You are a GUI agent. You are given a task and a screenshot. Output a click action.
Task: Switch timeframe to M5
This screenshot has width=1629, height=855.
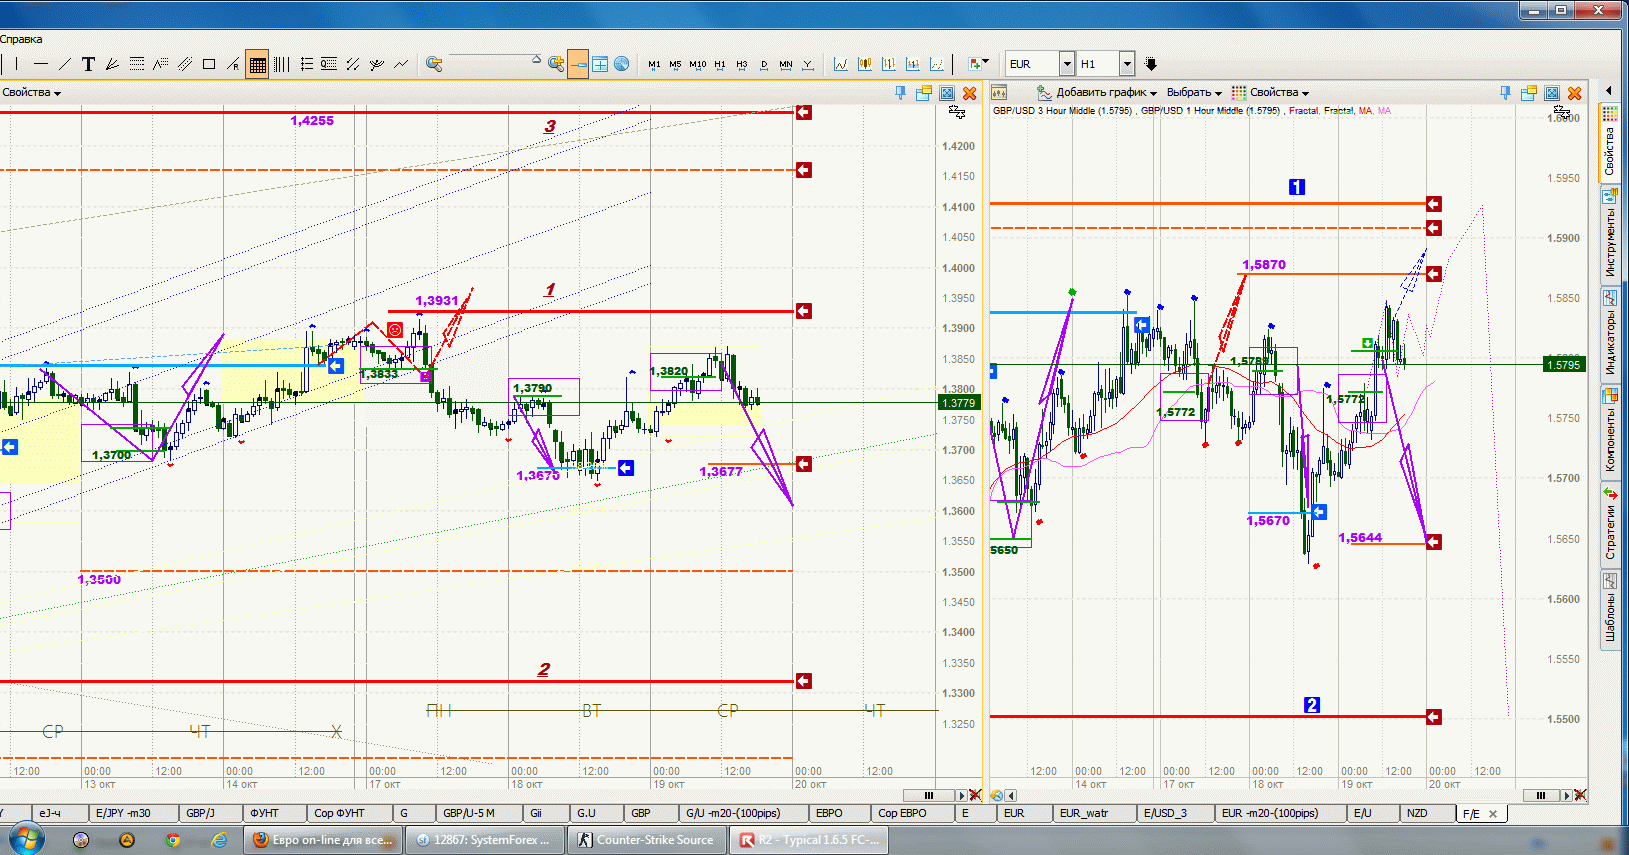tap(675, 64)
